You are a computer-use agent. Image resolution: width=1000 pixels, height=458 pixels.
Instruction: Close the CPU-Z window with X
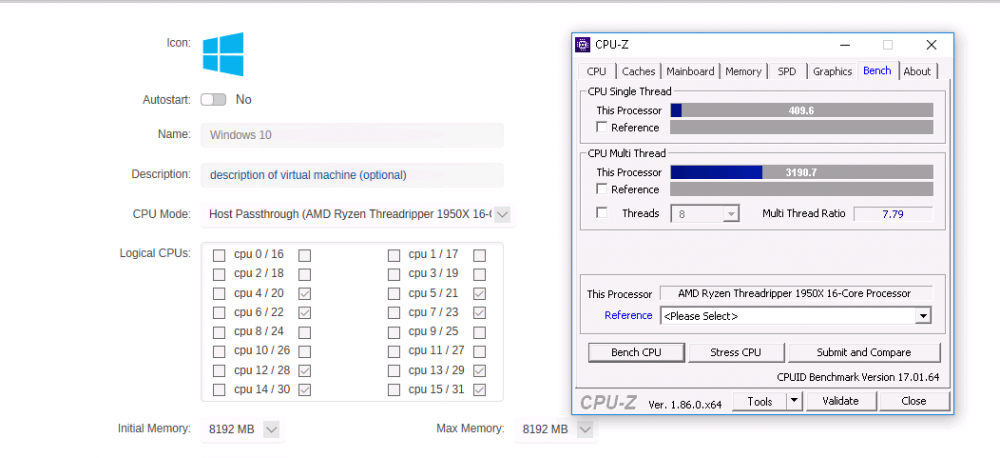931,45
